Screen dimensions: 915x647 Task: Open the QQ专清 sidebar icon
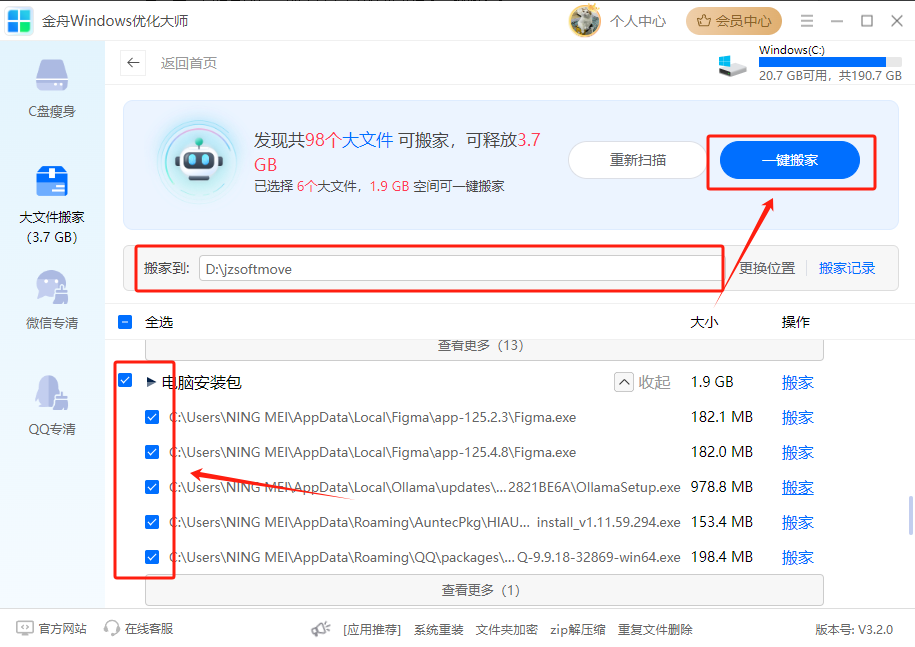coord(52,393)
